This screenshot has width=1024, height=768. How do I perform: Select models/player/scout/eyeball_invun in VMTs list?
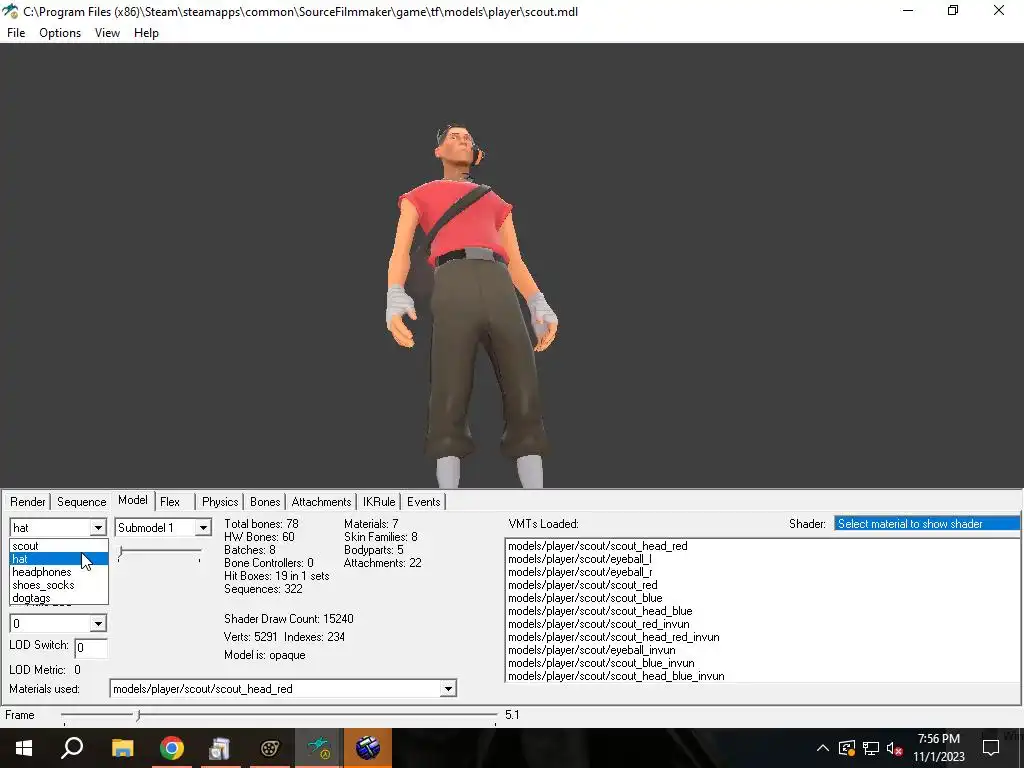[592, 650]
